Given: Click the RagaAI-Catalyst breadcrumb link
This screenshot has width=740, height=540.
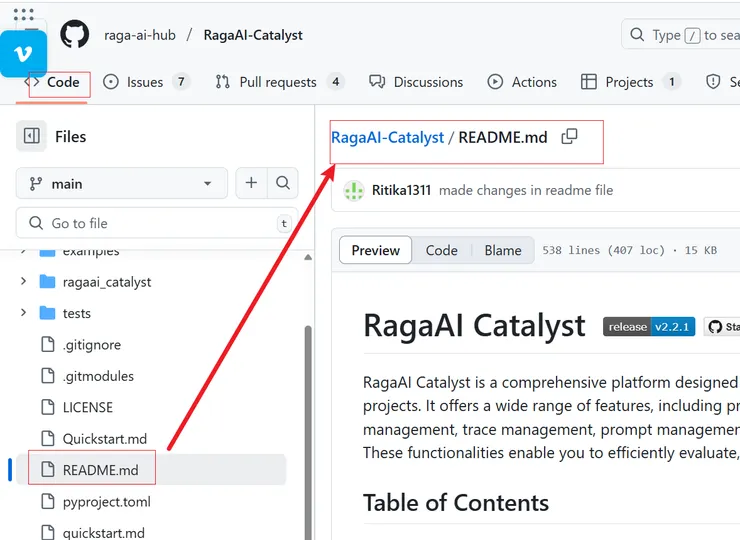Looking at the screenshot, I should (x=387, y=137).
